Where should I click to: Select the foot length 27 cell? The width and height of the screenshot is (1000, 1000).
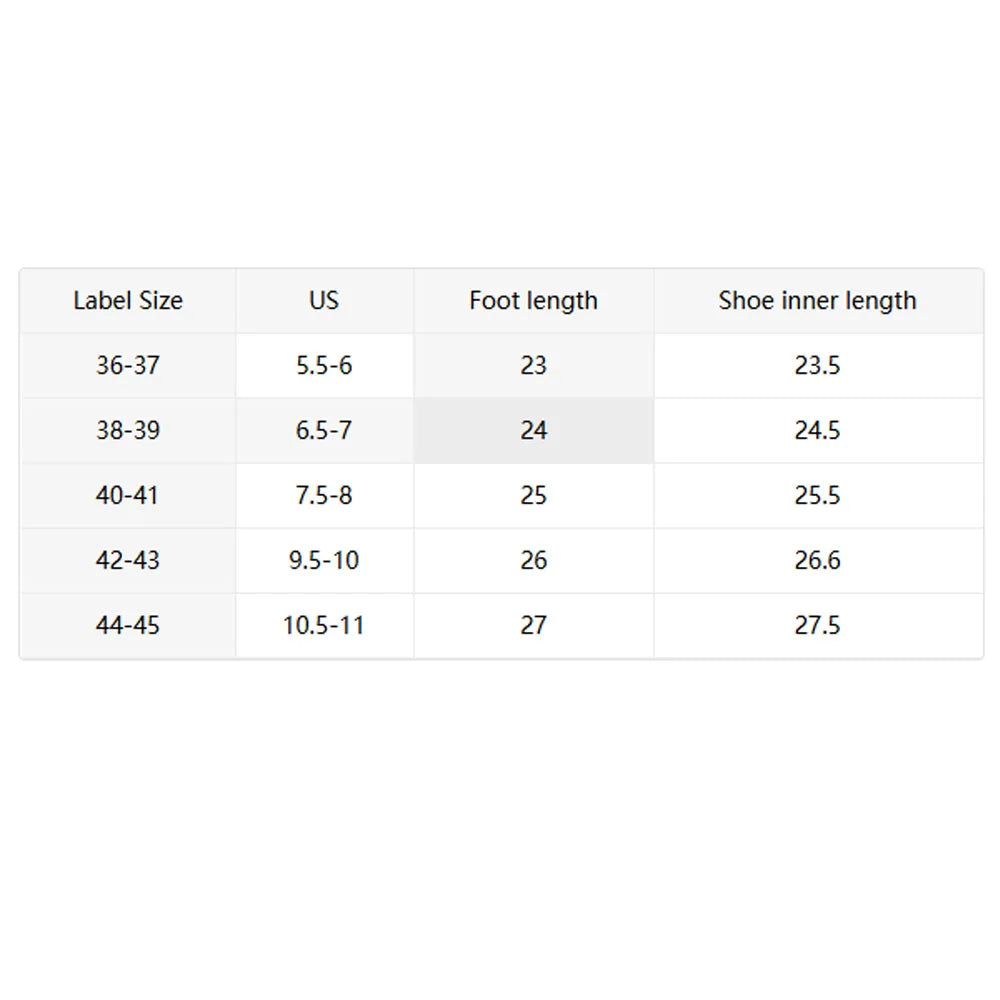534,626
